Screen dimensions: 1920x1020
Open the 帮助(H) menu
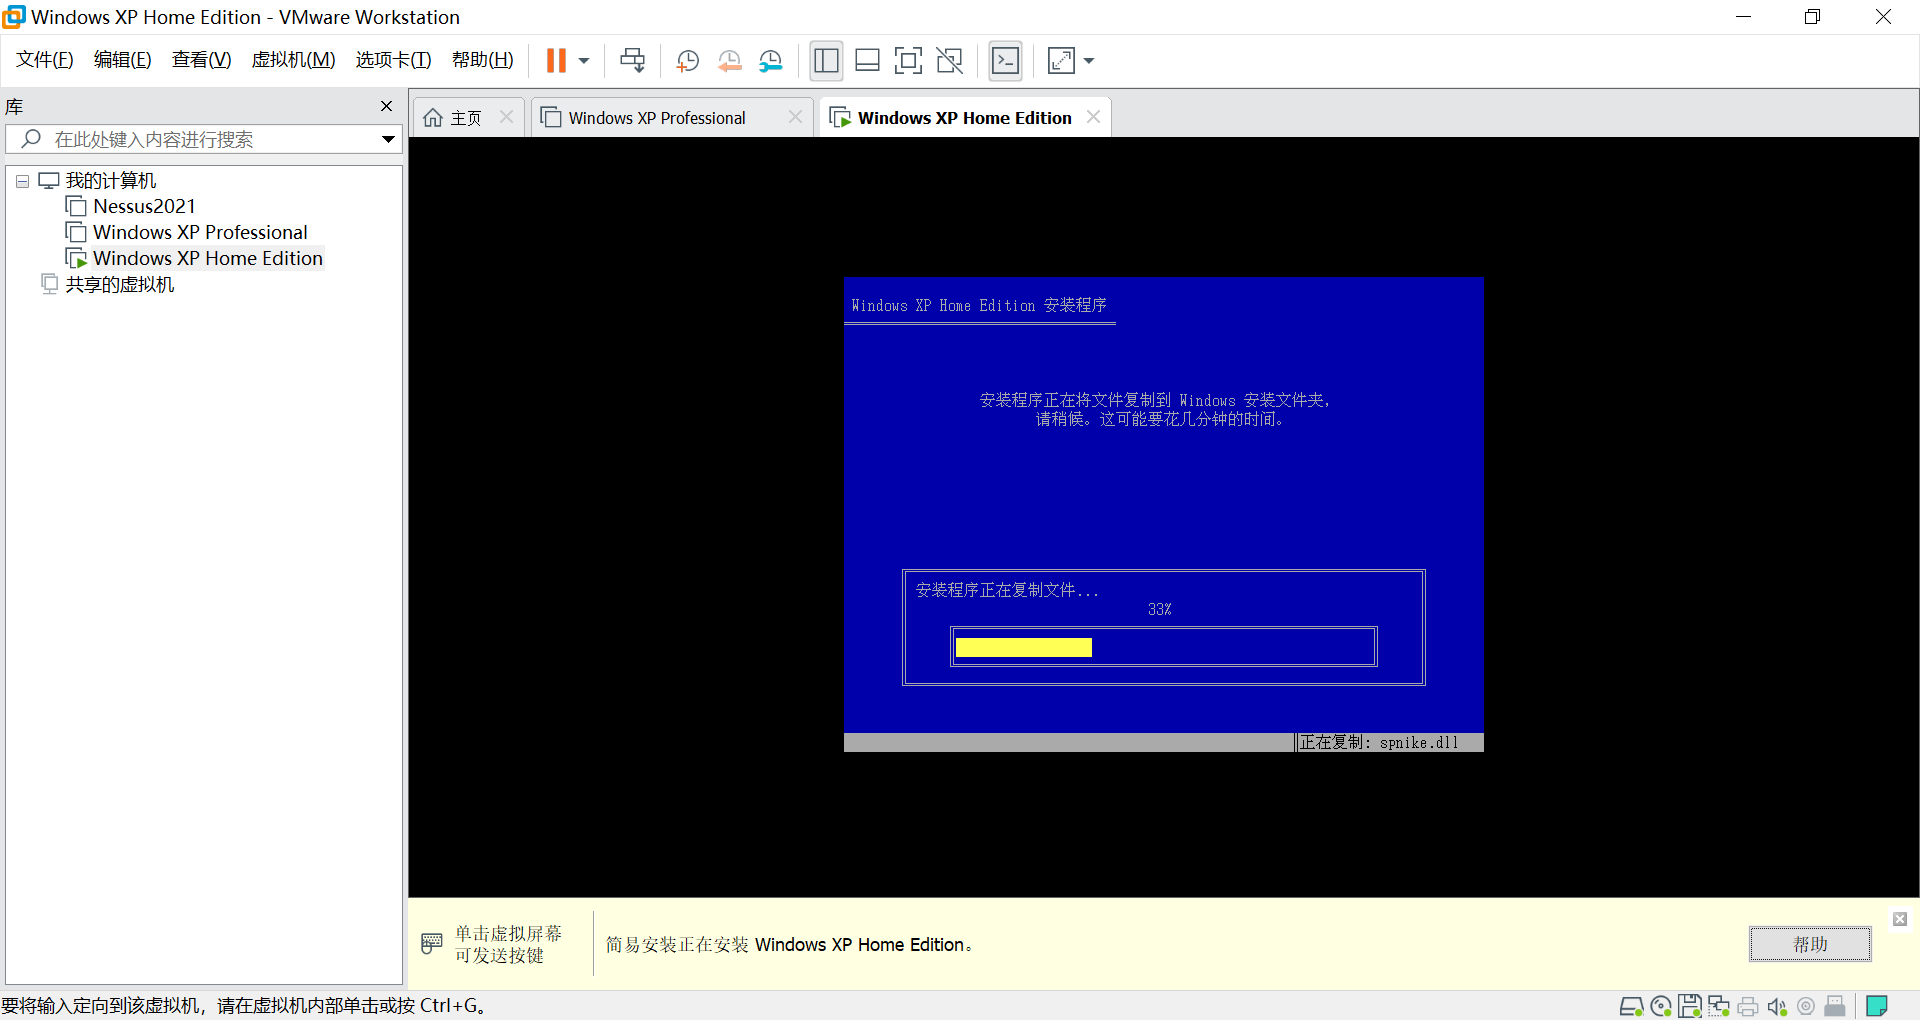(482, 60)
